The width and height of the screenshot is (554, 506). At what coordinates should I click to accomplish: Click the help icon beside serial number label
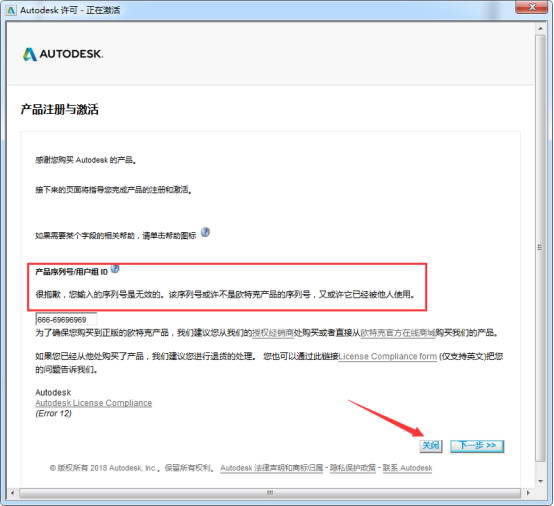tap(115, 269)
